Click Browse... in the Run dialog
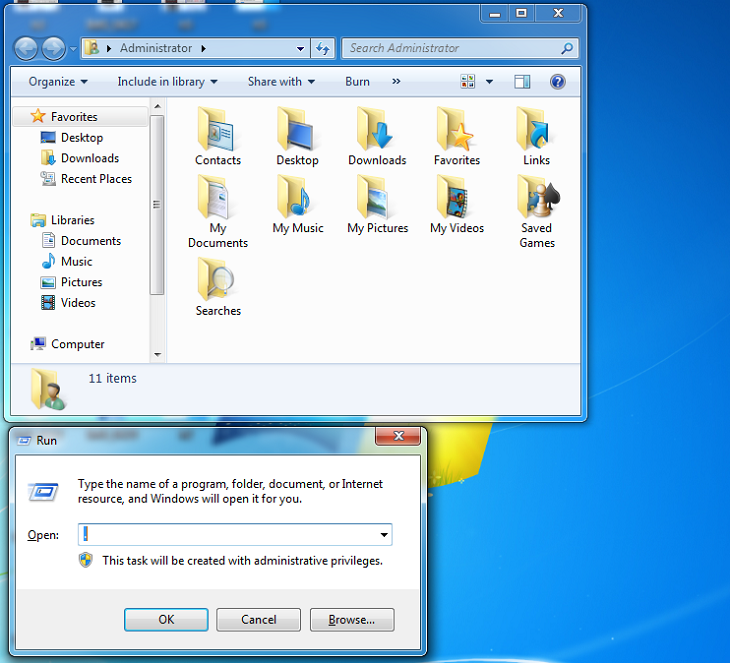 click(x=352, y=620)
